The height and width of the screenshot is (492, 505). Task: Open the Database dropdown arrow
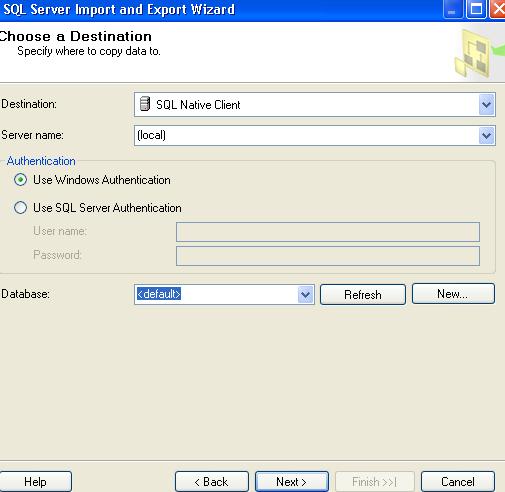coord(306,295)
